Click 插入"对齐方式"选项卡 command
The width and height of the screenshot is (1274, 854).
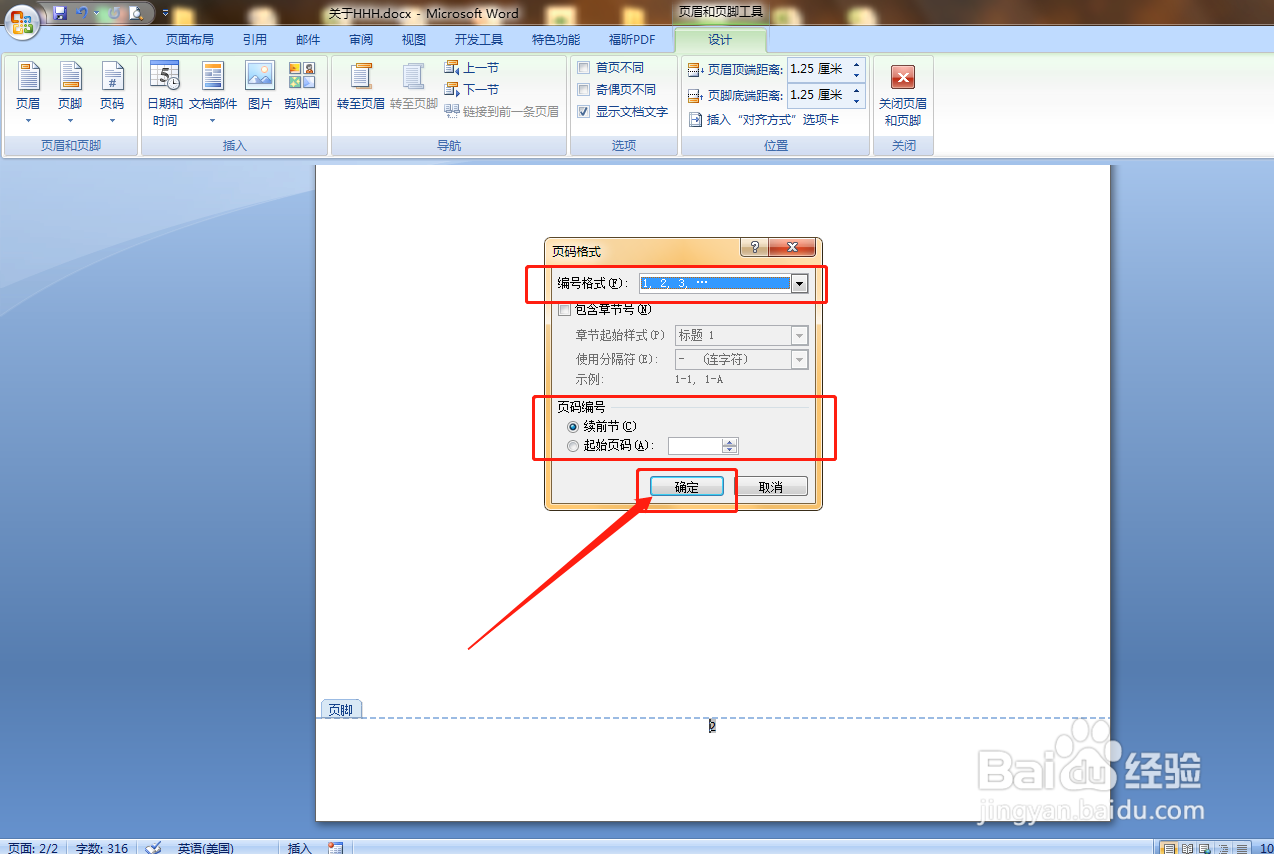764,120
